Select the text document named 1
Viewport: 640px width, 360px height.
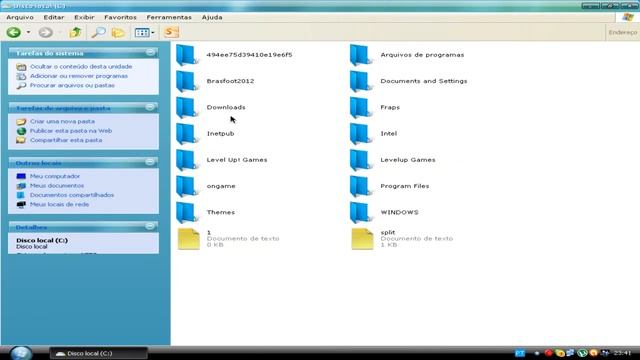pyautogui.click(x=189, y=239)
